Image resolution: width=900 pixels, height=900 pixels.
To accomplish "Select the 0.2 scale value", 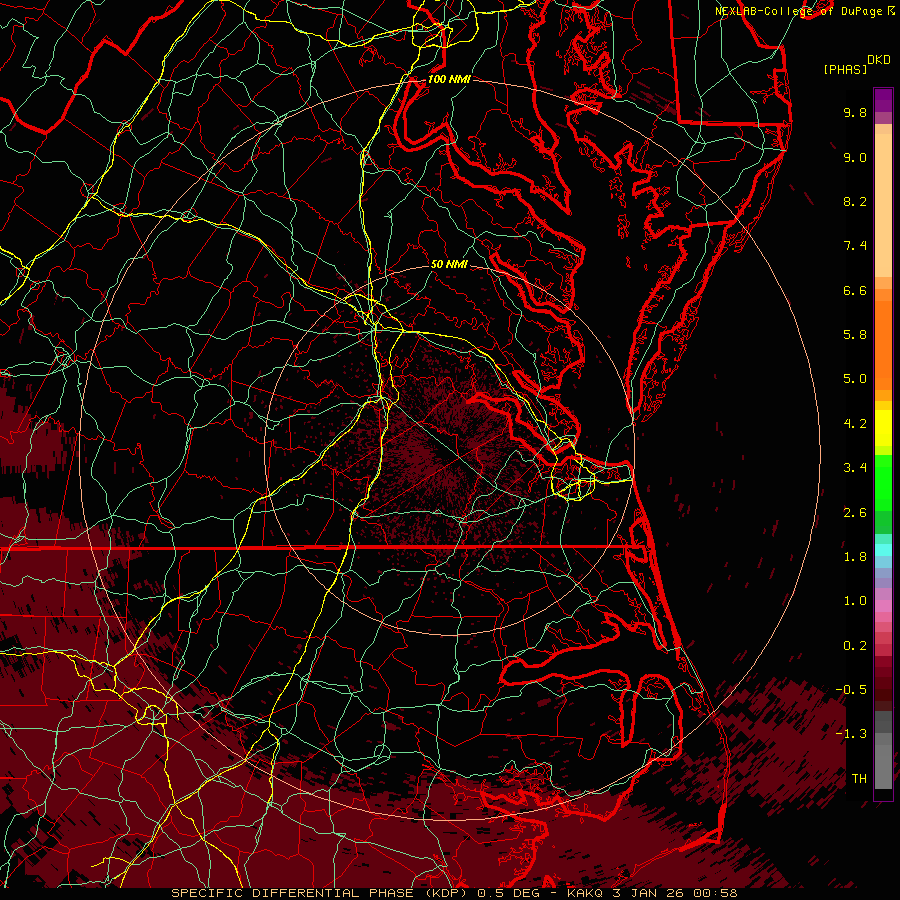I will click(855, 646).
